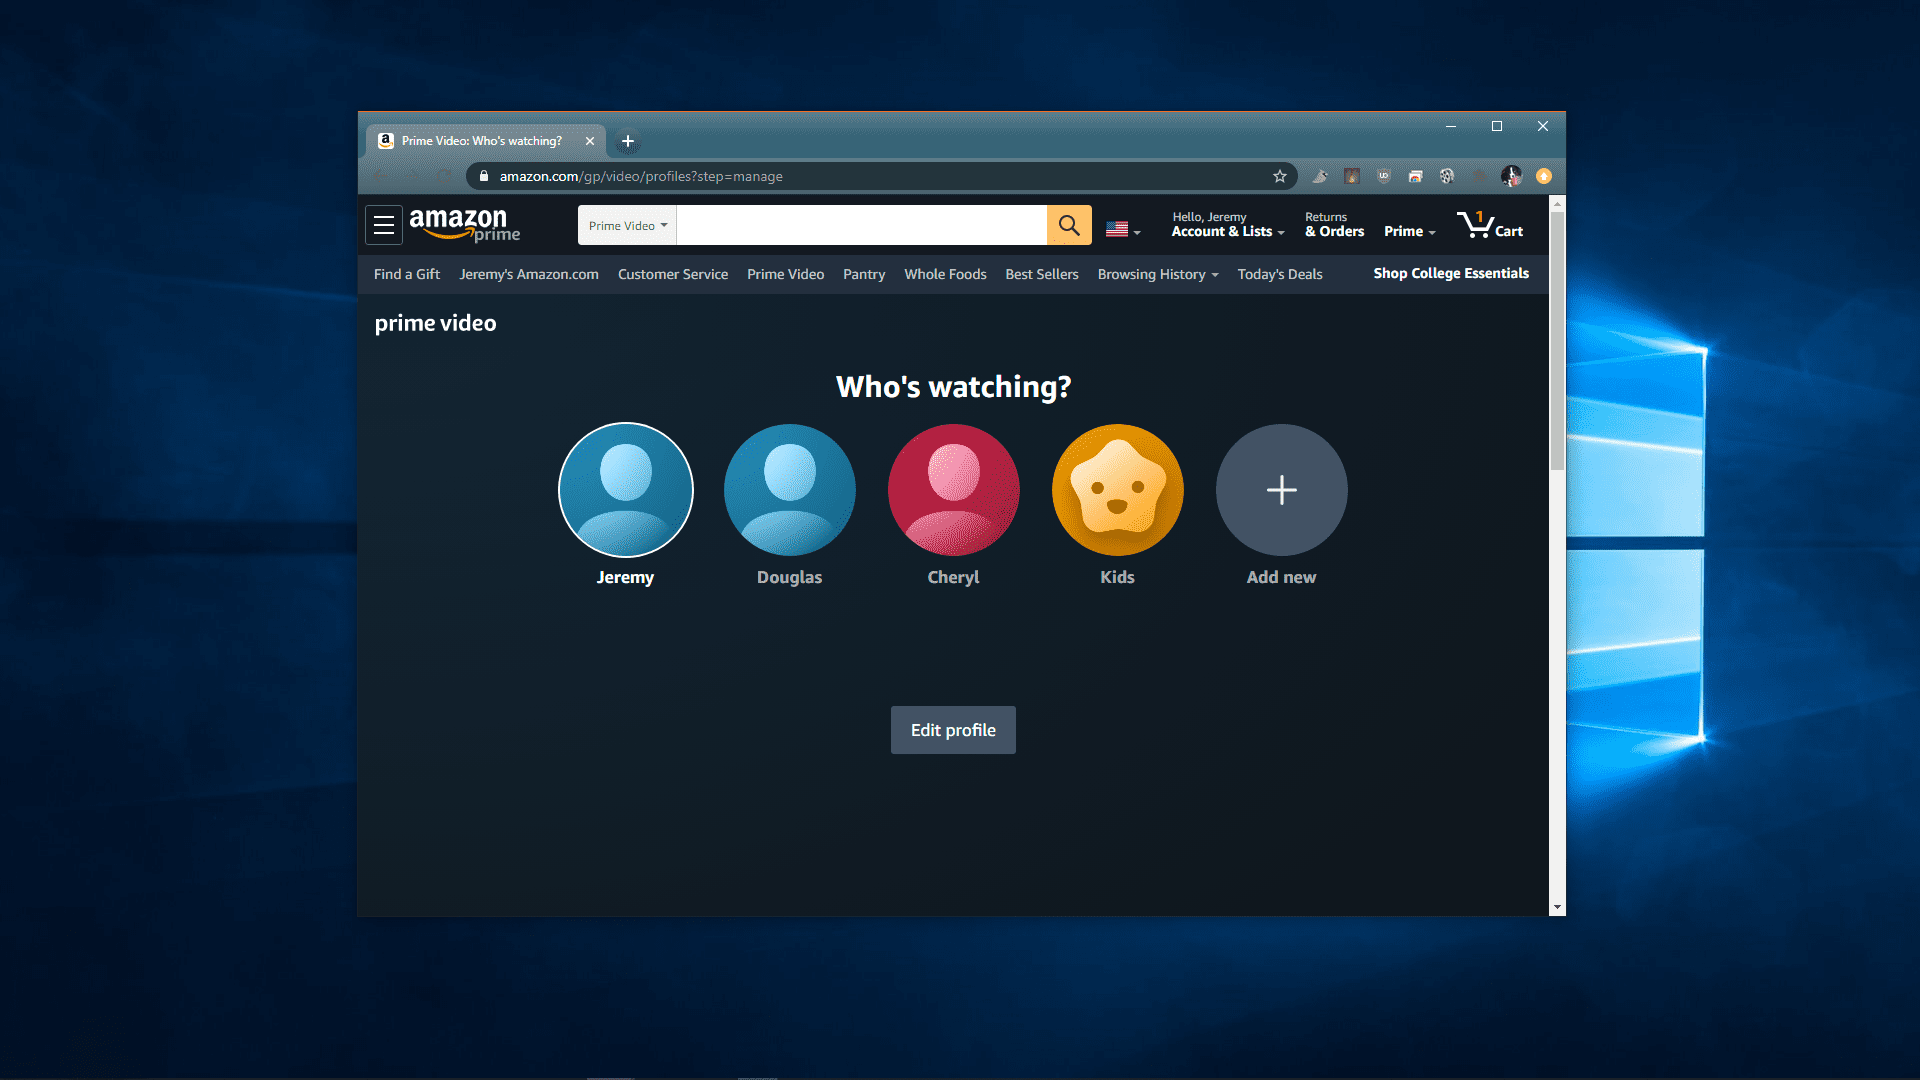Focus the Amazon search input field
Viewport: 1920px width, 1080px height.
coord(862,225)
